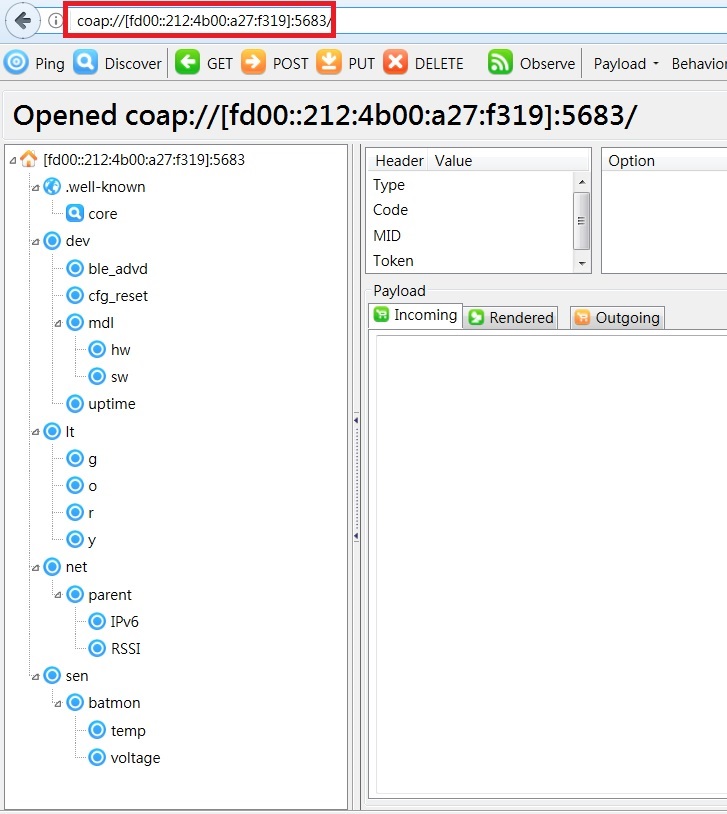This screenshot has width=727, height=814.
Task: Click the core resource search icon
Action: 75,213
